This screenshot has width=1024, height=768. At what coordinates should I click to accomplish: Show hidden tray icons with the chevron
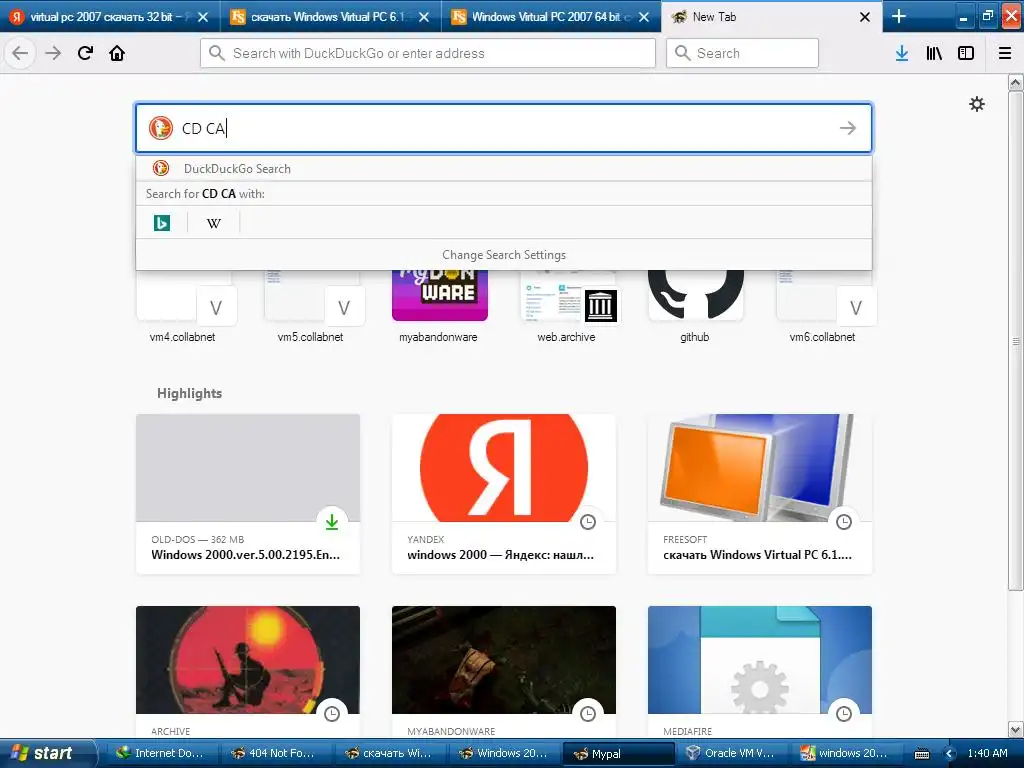950,754
